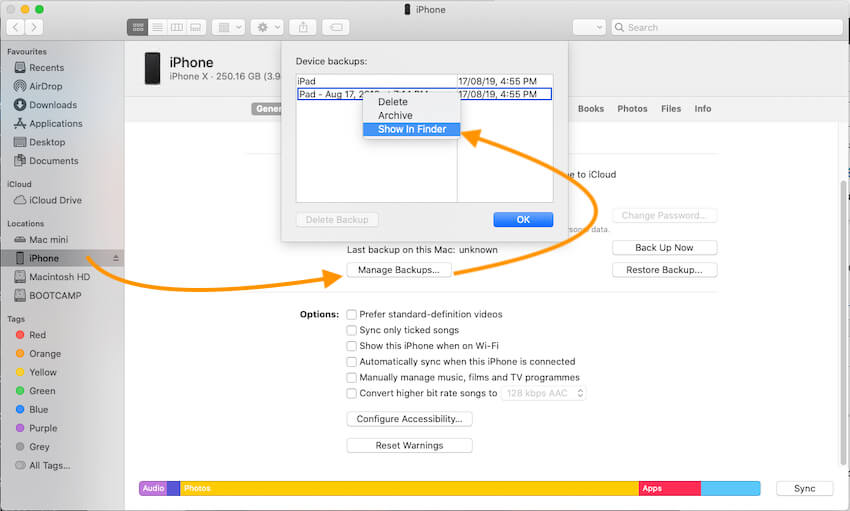Viewport: 850px width, 511px height.
Task: Enable Show this iPhone when on Wi-Fi
Action: click(x=351, y=346)
